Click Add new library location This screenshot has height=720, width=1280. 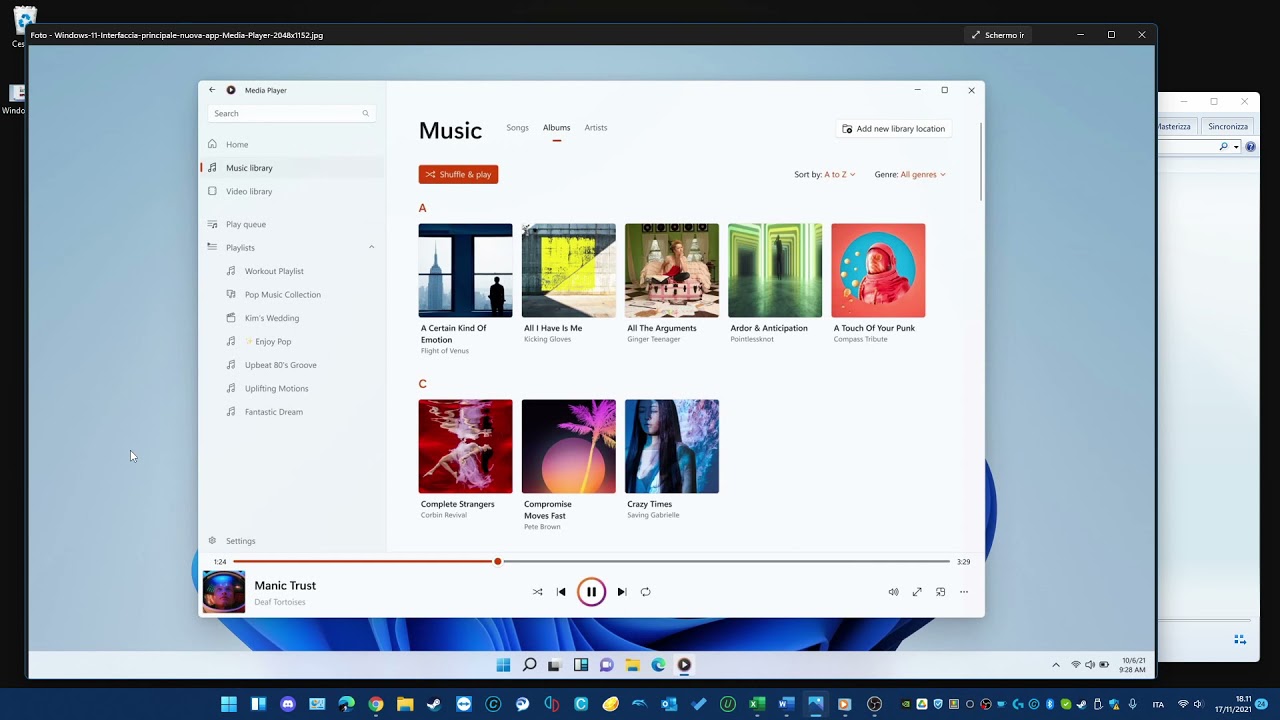[x=893, y=129]
